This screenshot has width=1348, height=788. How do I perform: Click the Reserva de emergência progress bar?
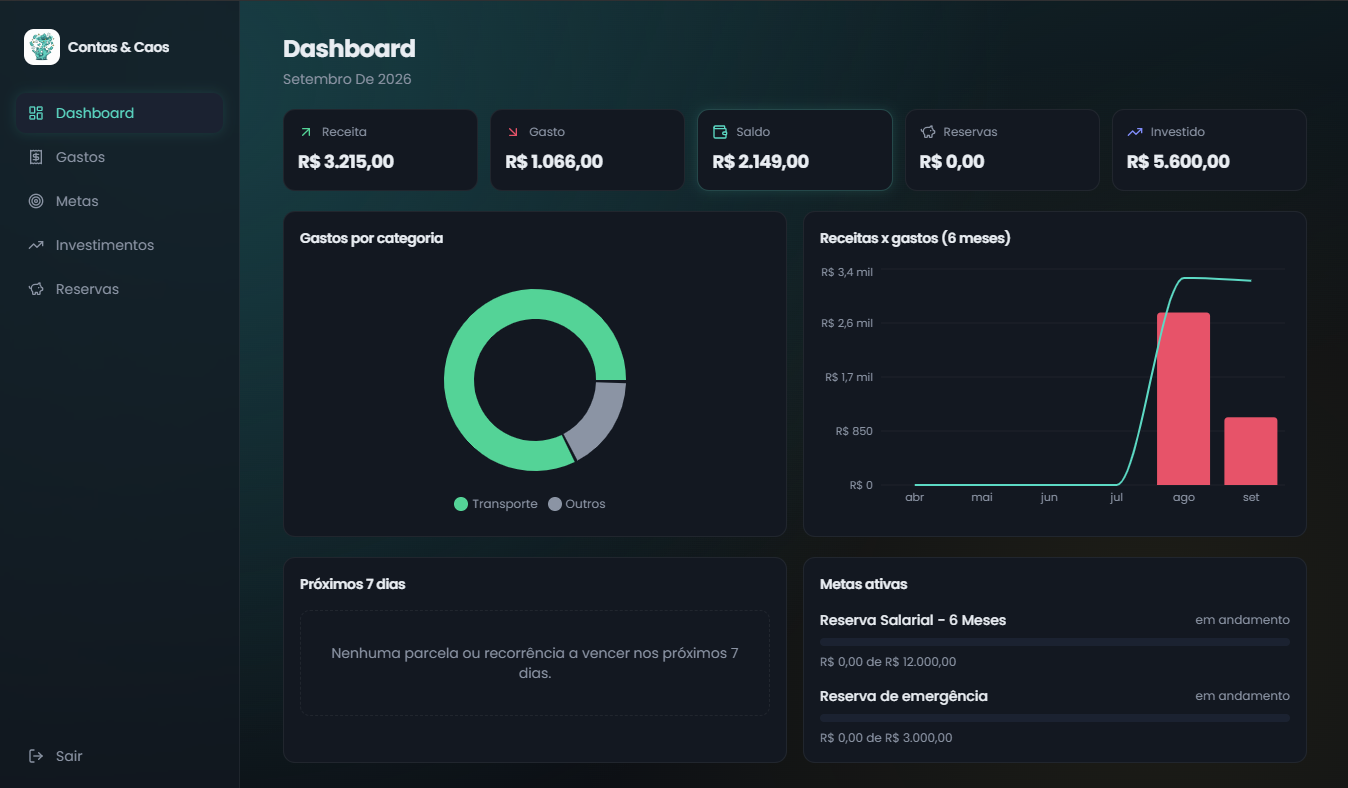tap(1055, 718)
